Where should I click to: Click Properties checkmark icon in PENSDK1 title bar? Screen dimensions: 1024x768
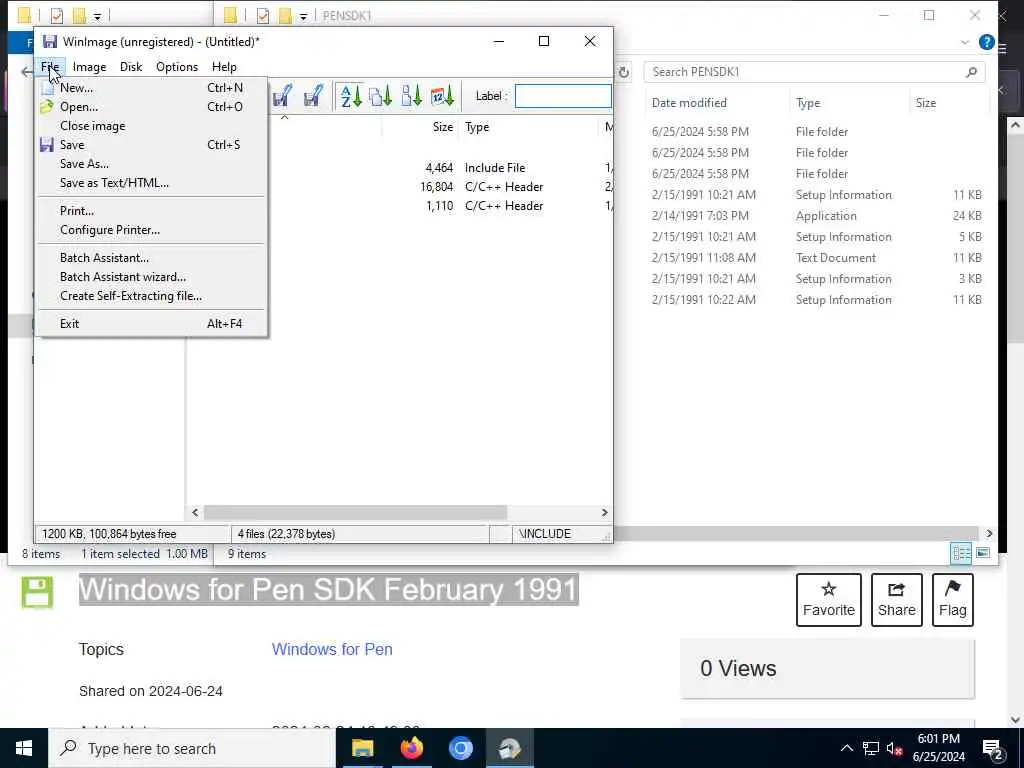pos(263,15)
